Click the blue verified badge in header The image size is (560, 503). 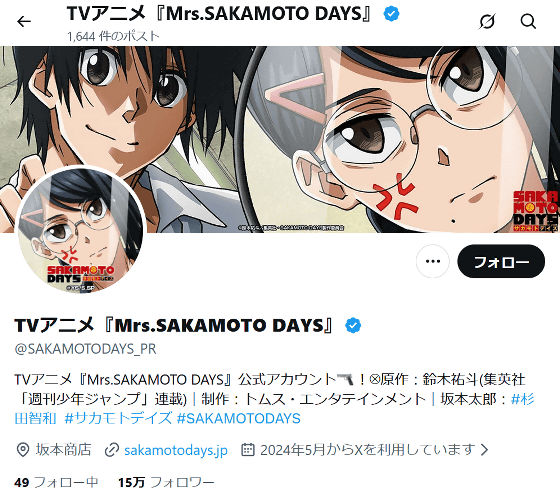391,14
